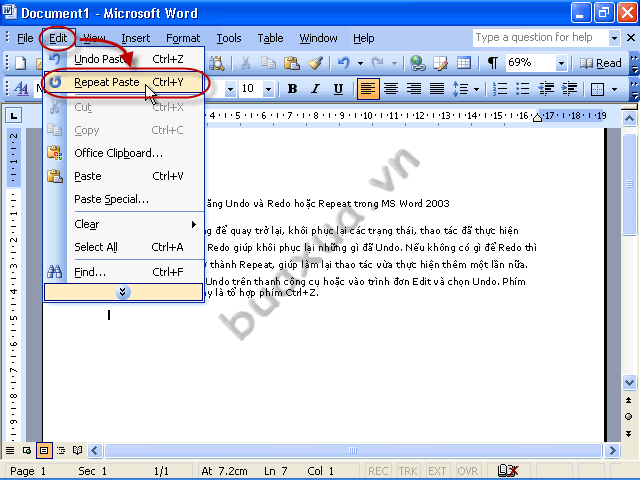The image size is (640, 480).
Task: Toggle Center alignment button
Action: click(391, 89)
